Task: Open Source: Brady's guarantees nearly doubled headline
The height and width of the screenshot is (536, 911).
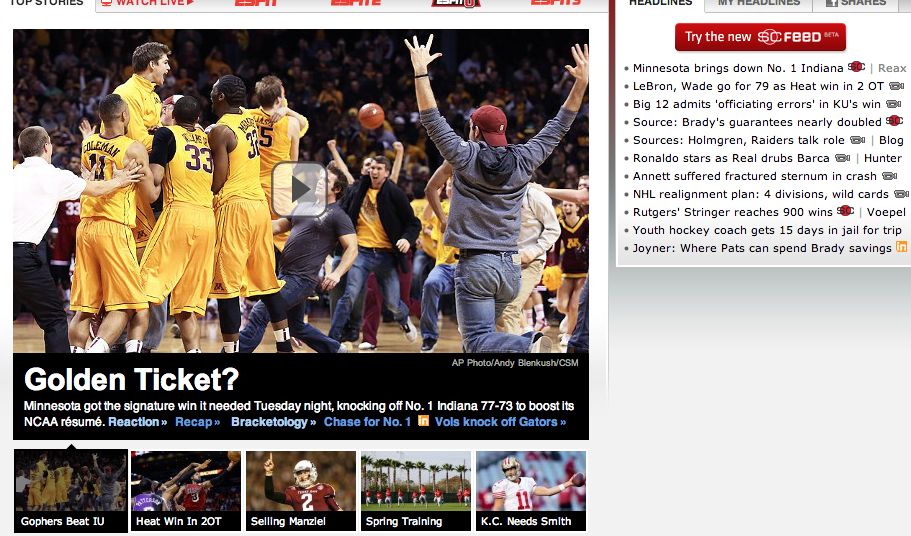Action: [x=757, y=122]
